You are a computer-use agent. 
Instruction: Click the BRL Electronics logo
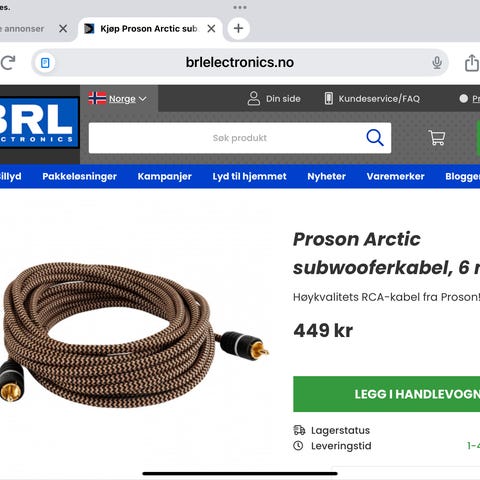(x=39, y=123)
